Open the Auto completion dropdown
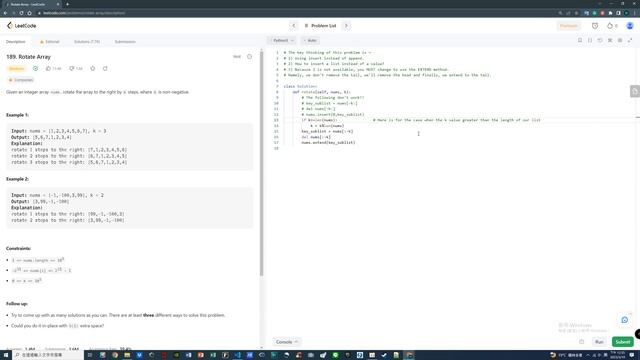The image size is (640, 360). coord(311,40)
